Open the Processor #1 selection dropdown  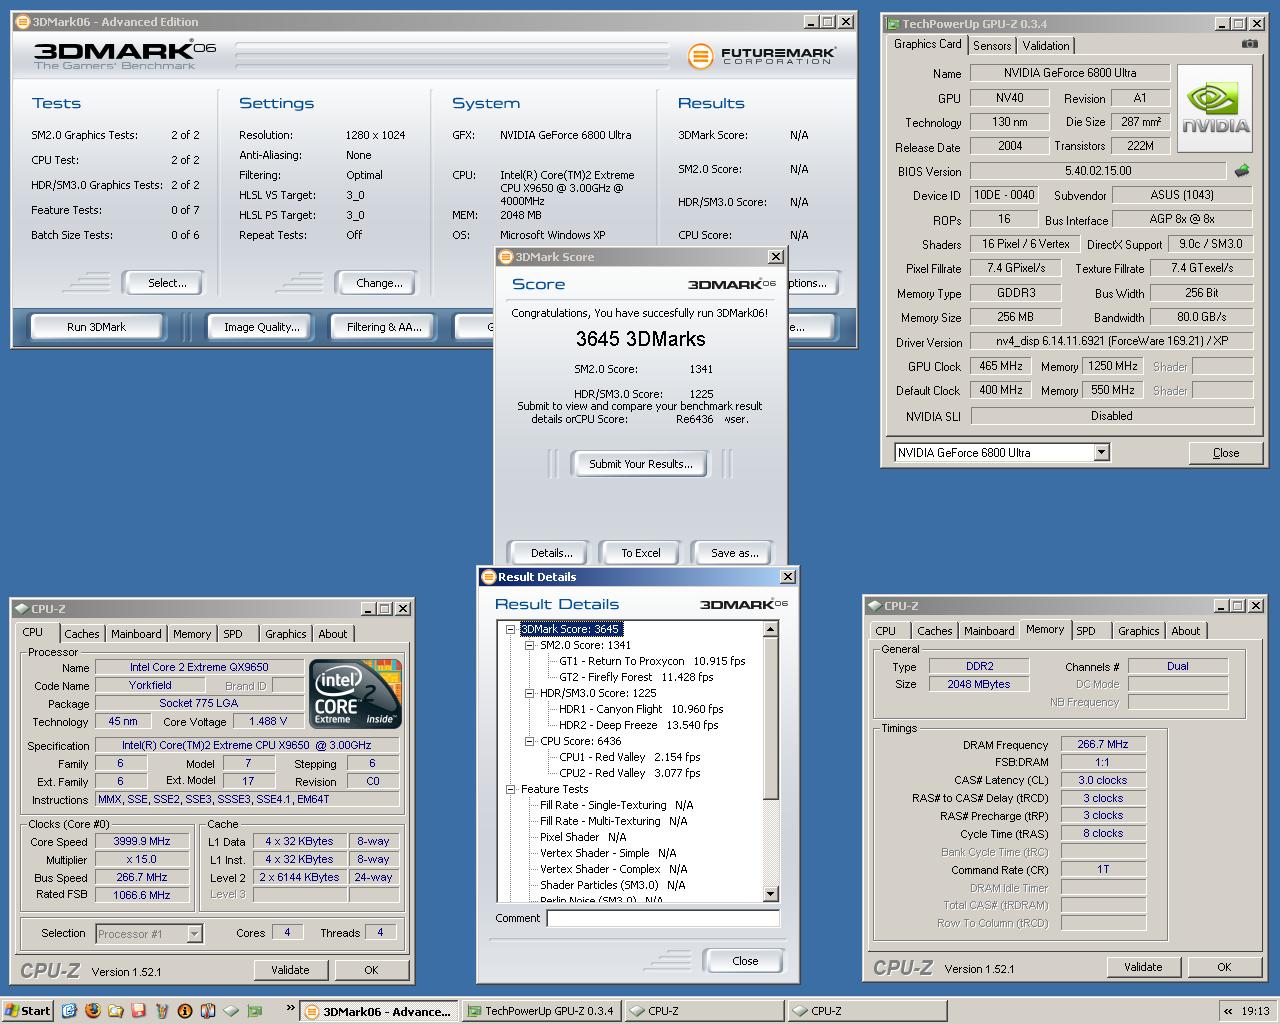coord(194,934)
